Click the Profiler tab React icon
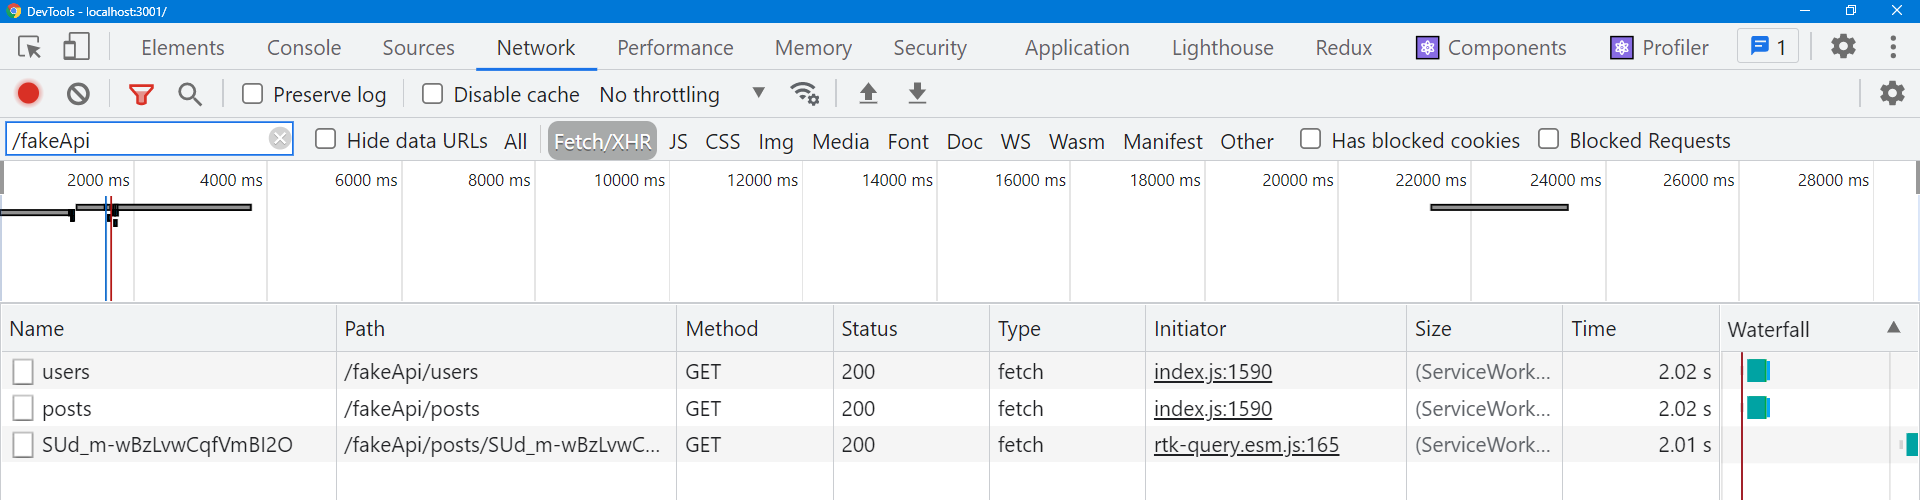Viewport: 1920px width, 500px height. coord(1621,47)
